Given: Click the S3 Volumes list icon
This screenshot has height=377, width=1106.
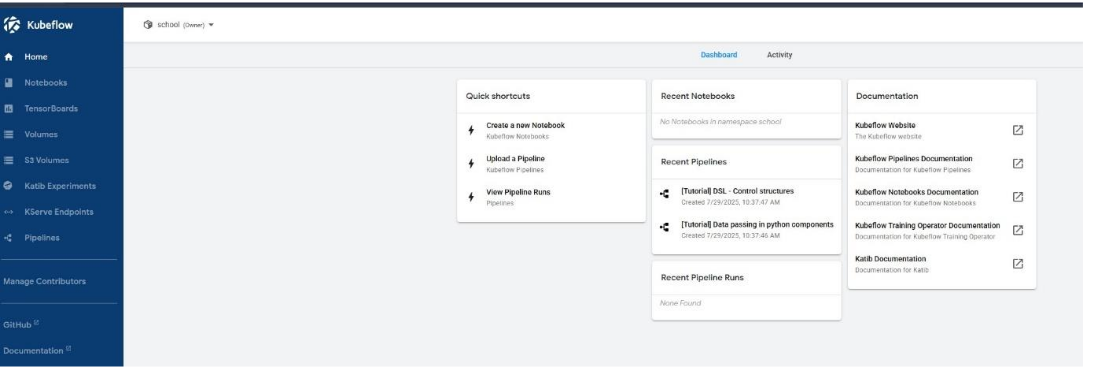Looking at the screenshot, I should coord(8,160).
